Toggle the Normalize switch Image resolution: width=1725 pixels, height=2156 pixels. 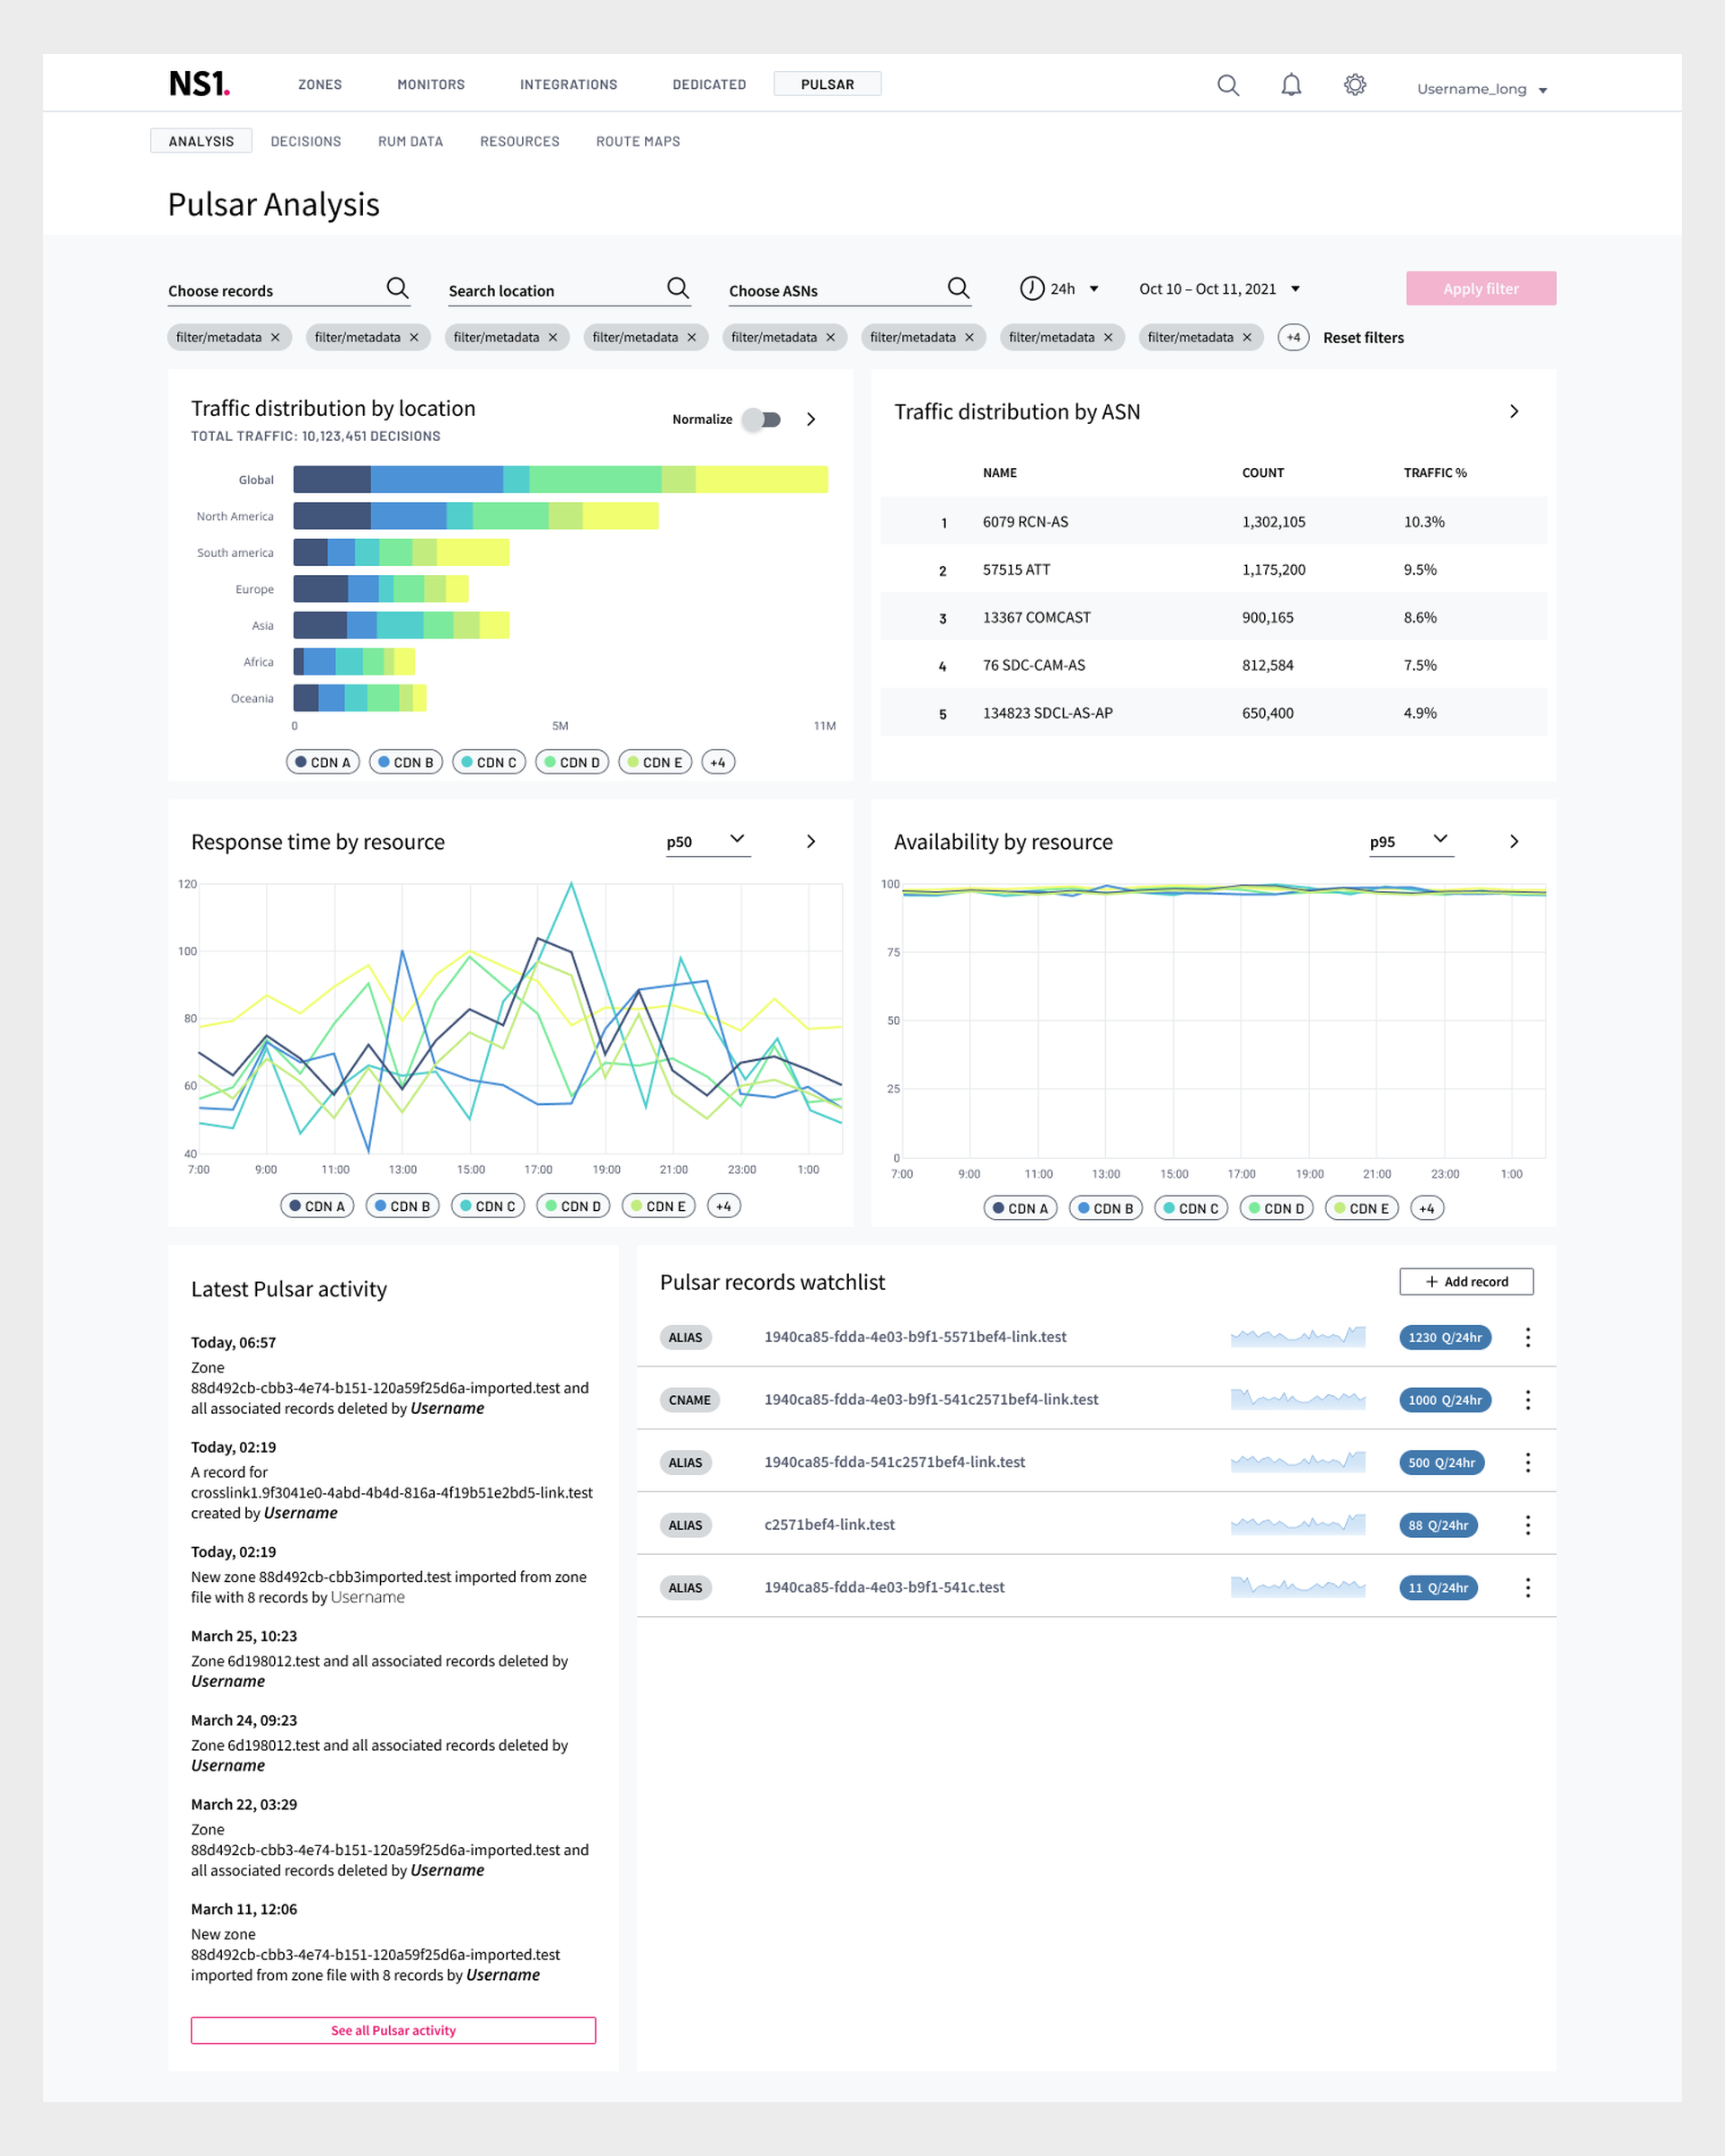[x=762, y=420]
